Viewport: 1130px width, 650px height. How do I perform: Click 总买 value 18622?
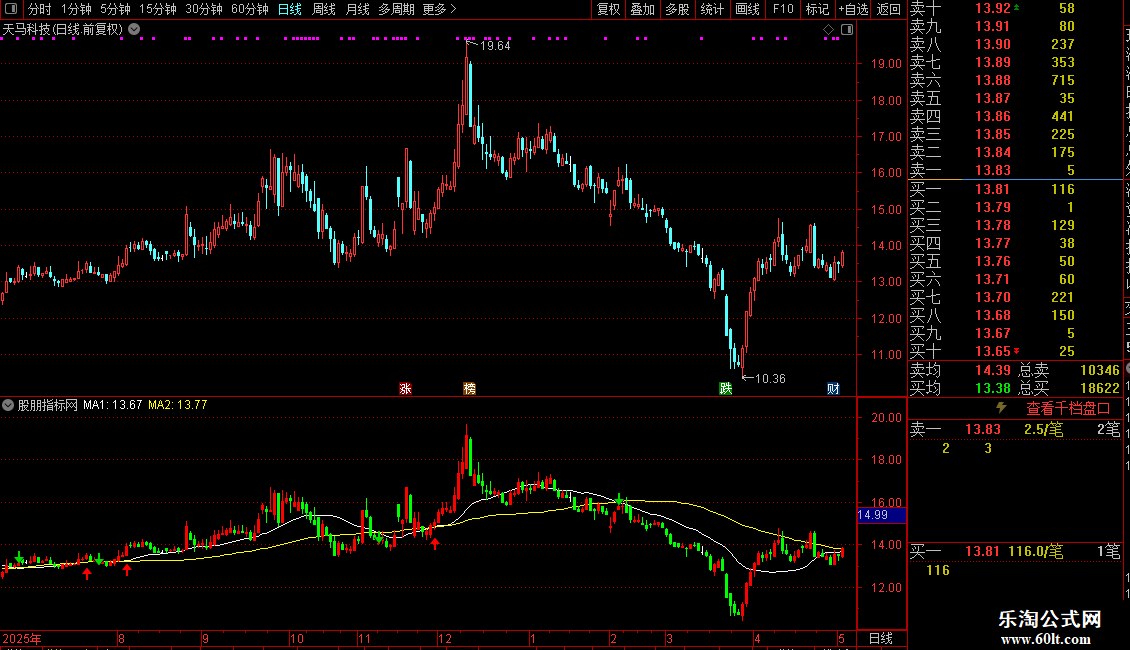pyautogui.click(x=1100, y=388)
